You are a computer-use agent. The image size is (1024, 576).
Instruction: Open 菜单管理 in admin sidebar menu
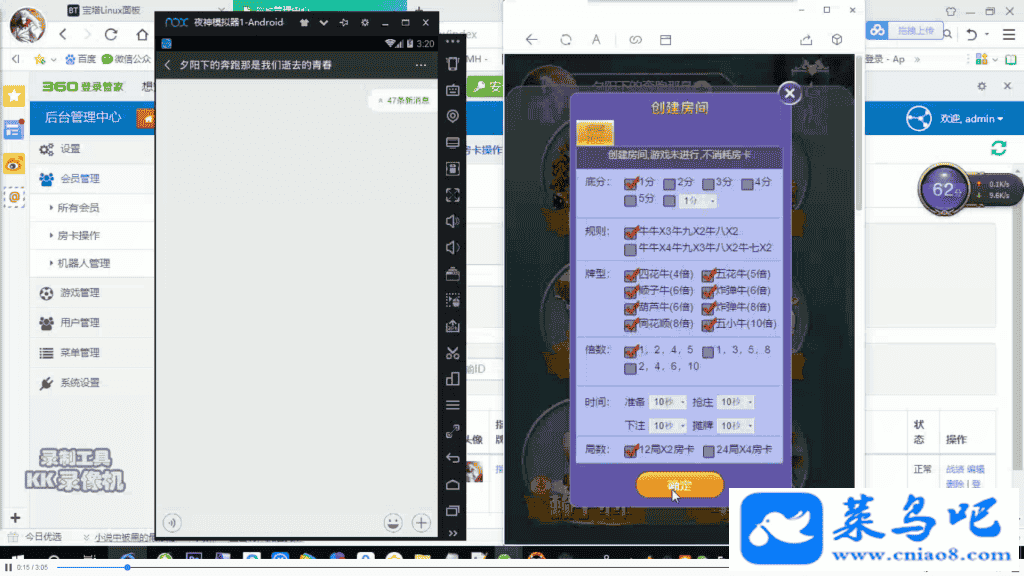pyautogui.click(x=80, y=353)
